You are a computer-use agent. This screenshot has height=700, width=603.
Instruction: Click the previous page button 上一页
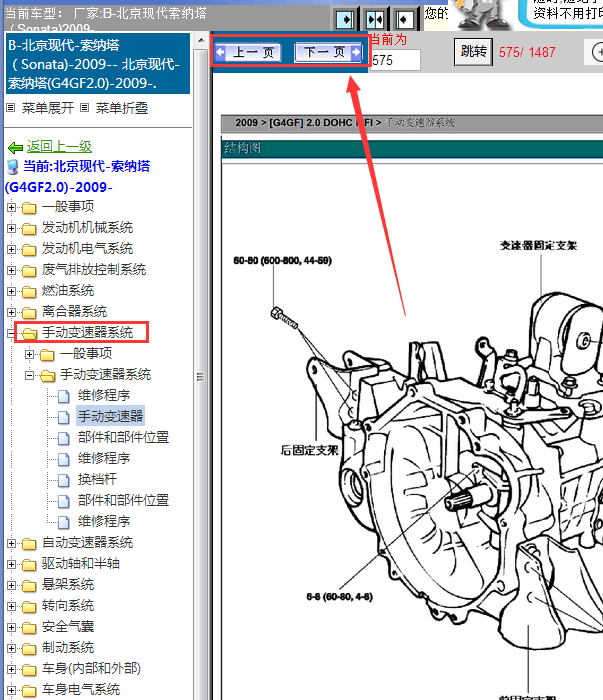[x=248, y=53]
